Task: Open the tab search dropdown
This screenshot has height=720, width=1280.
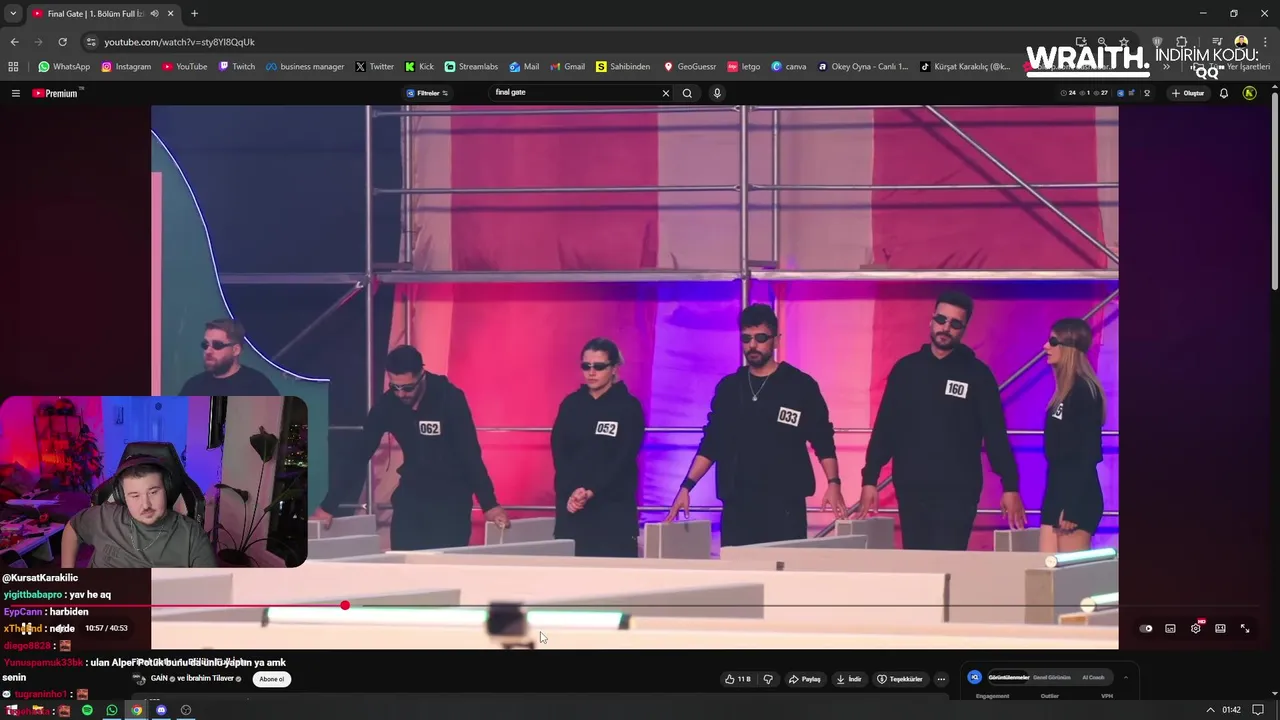Action: (13, 14)
